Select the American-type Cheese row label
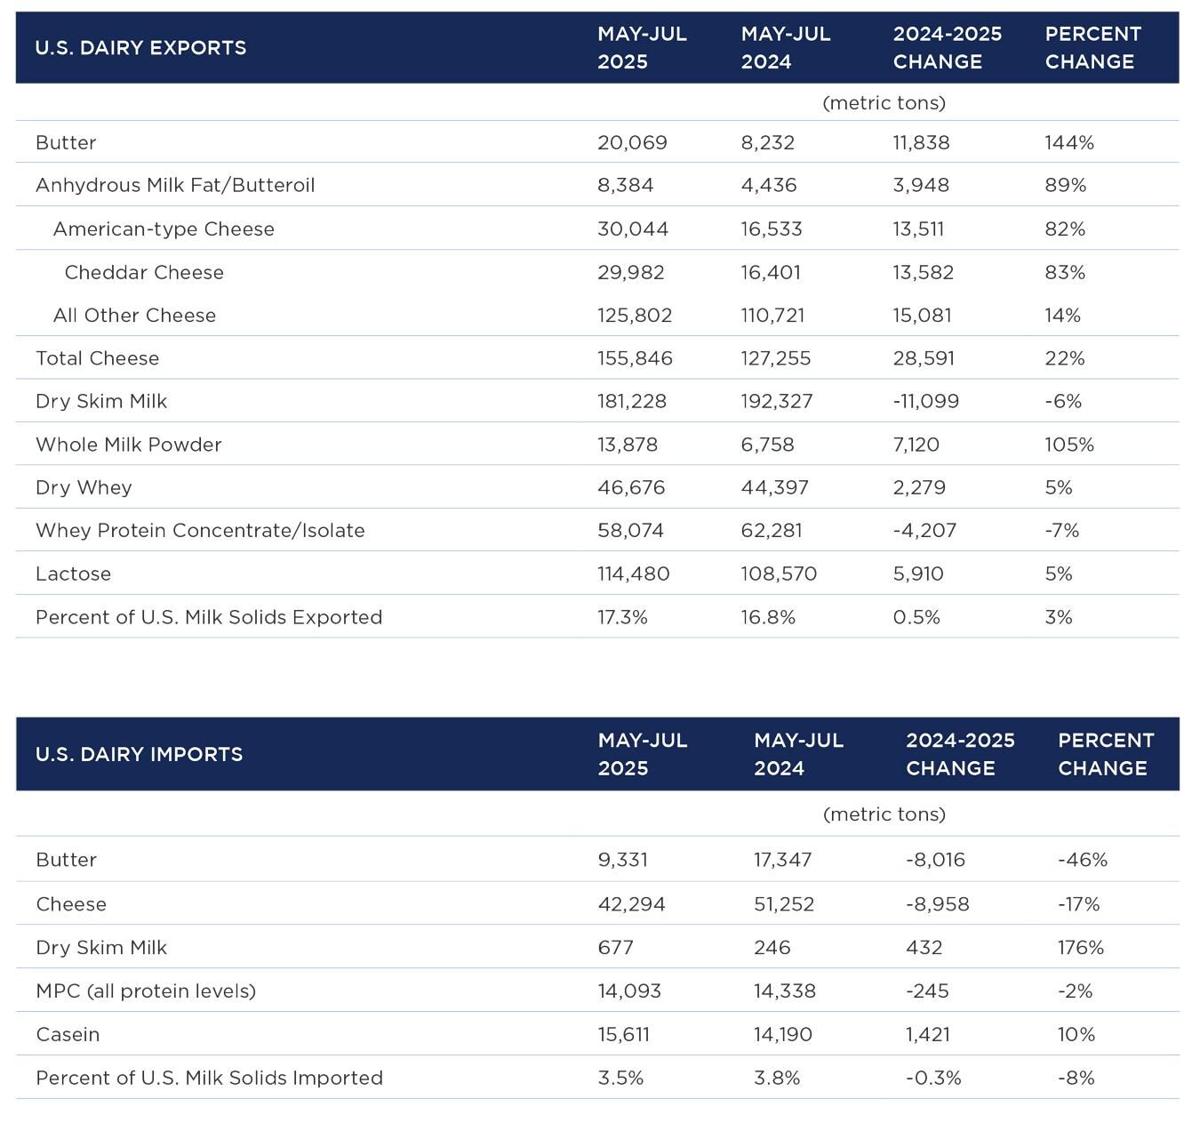The image size is (1200, 1123). click(163, 229)
